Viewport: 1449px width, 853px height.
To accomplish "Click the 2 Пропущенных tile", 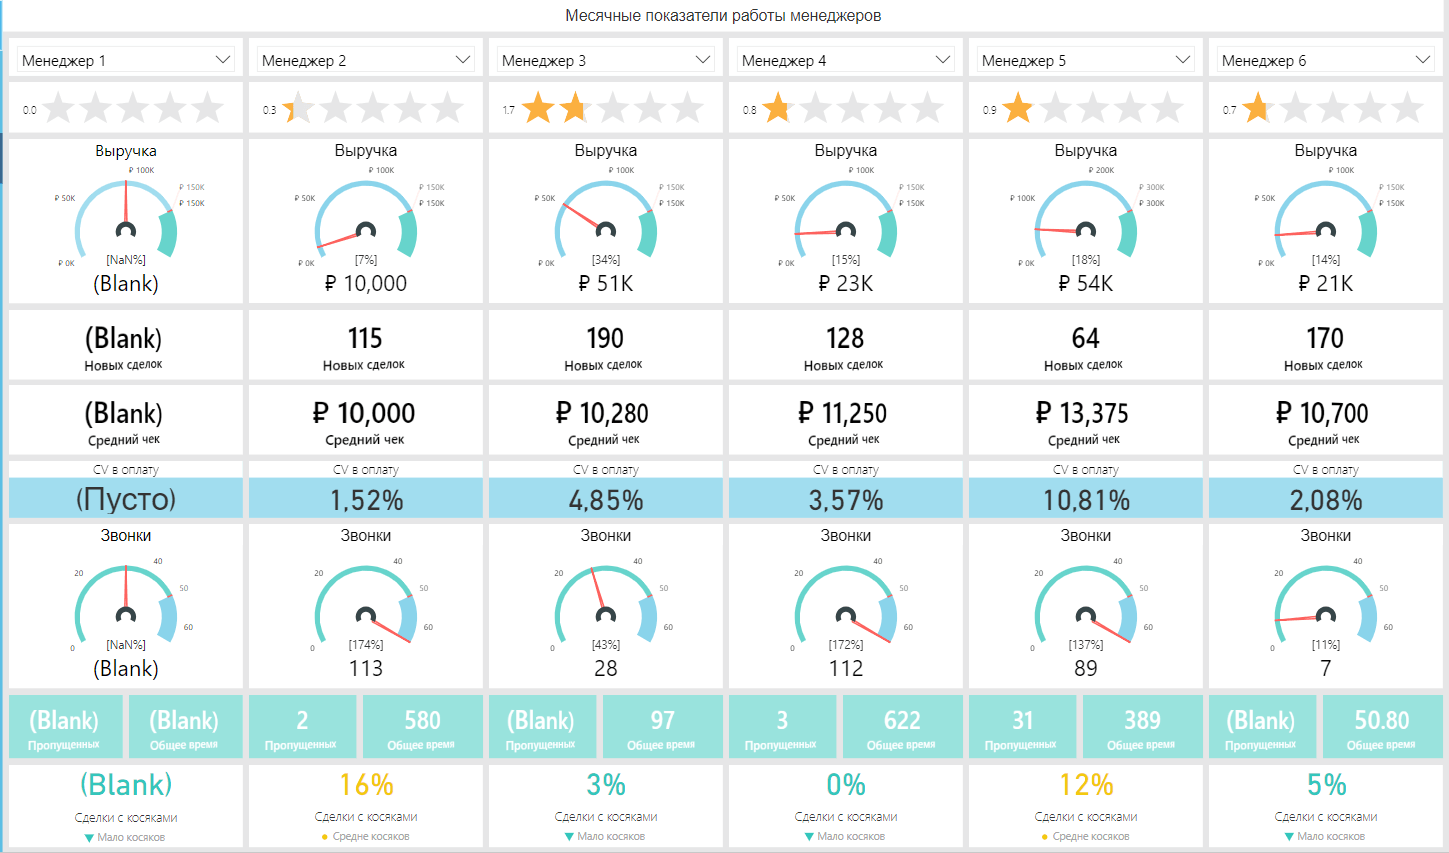I will [302, 726].
